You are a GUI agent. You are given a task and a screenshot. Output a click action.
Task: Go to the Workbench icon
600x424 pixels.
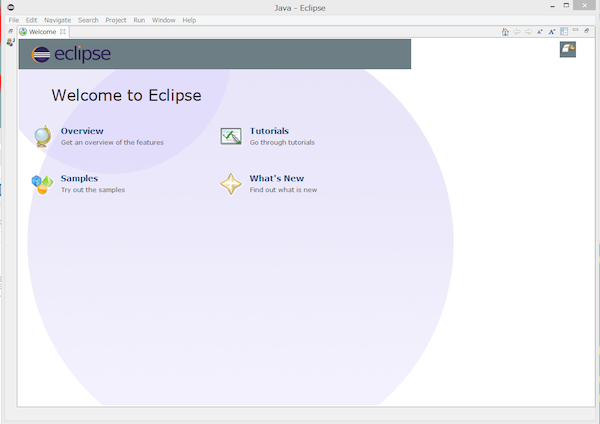point(568,49)
